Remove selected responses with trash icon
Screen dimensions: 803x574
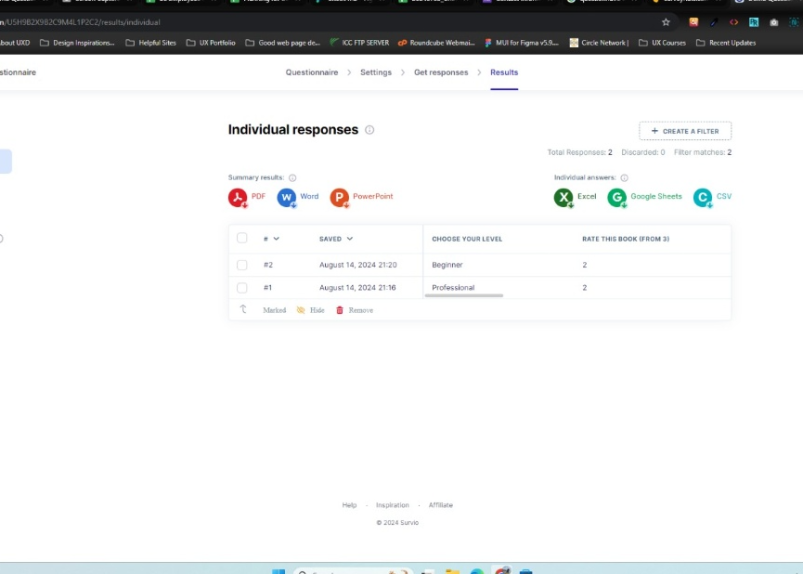[x=354, y=310]
